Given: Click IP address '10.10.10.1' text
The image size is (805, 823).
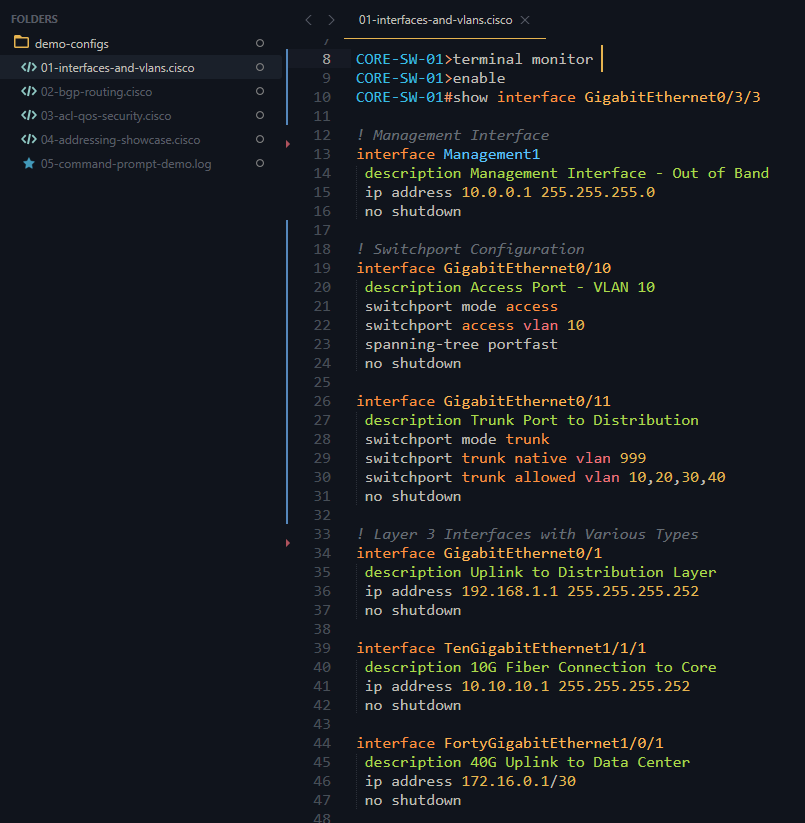Looking at the screenshot, I should [505, 686].
